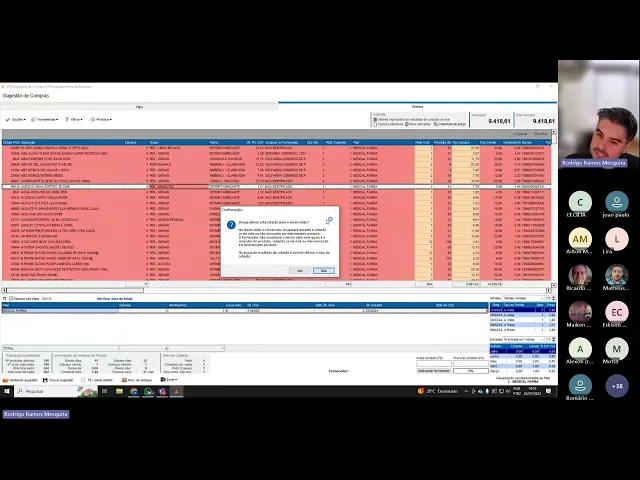Viewport: 640px width, 480px height.
Task: Sort by the Pço Compra column header
Action: tap(465, 142)
